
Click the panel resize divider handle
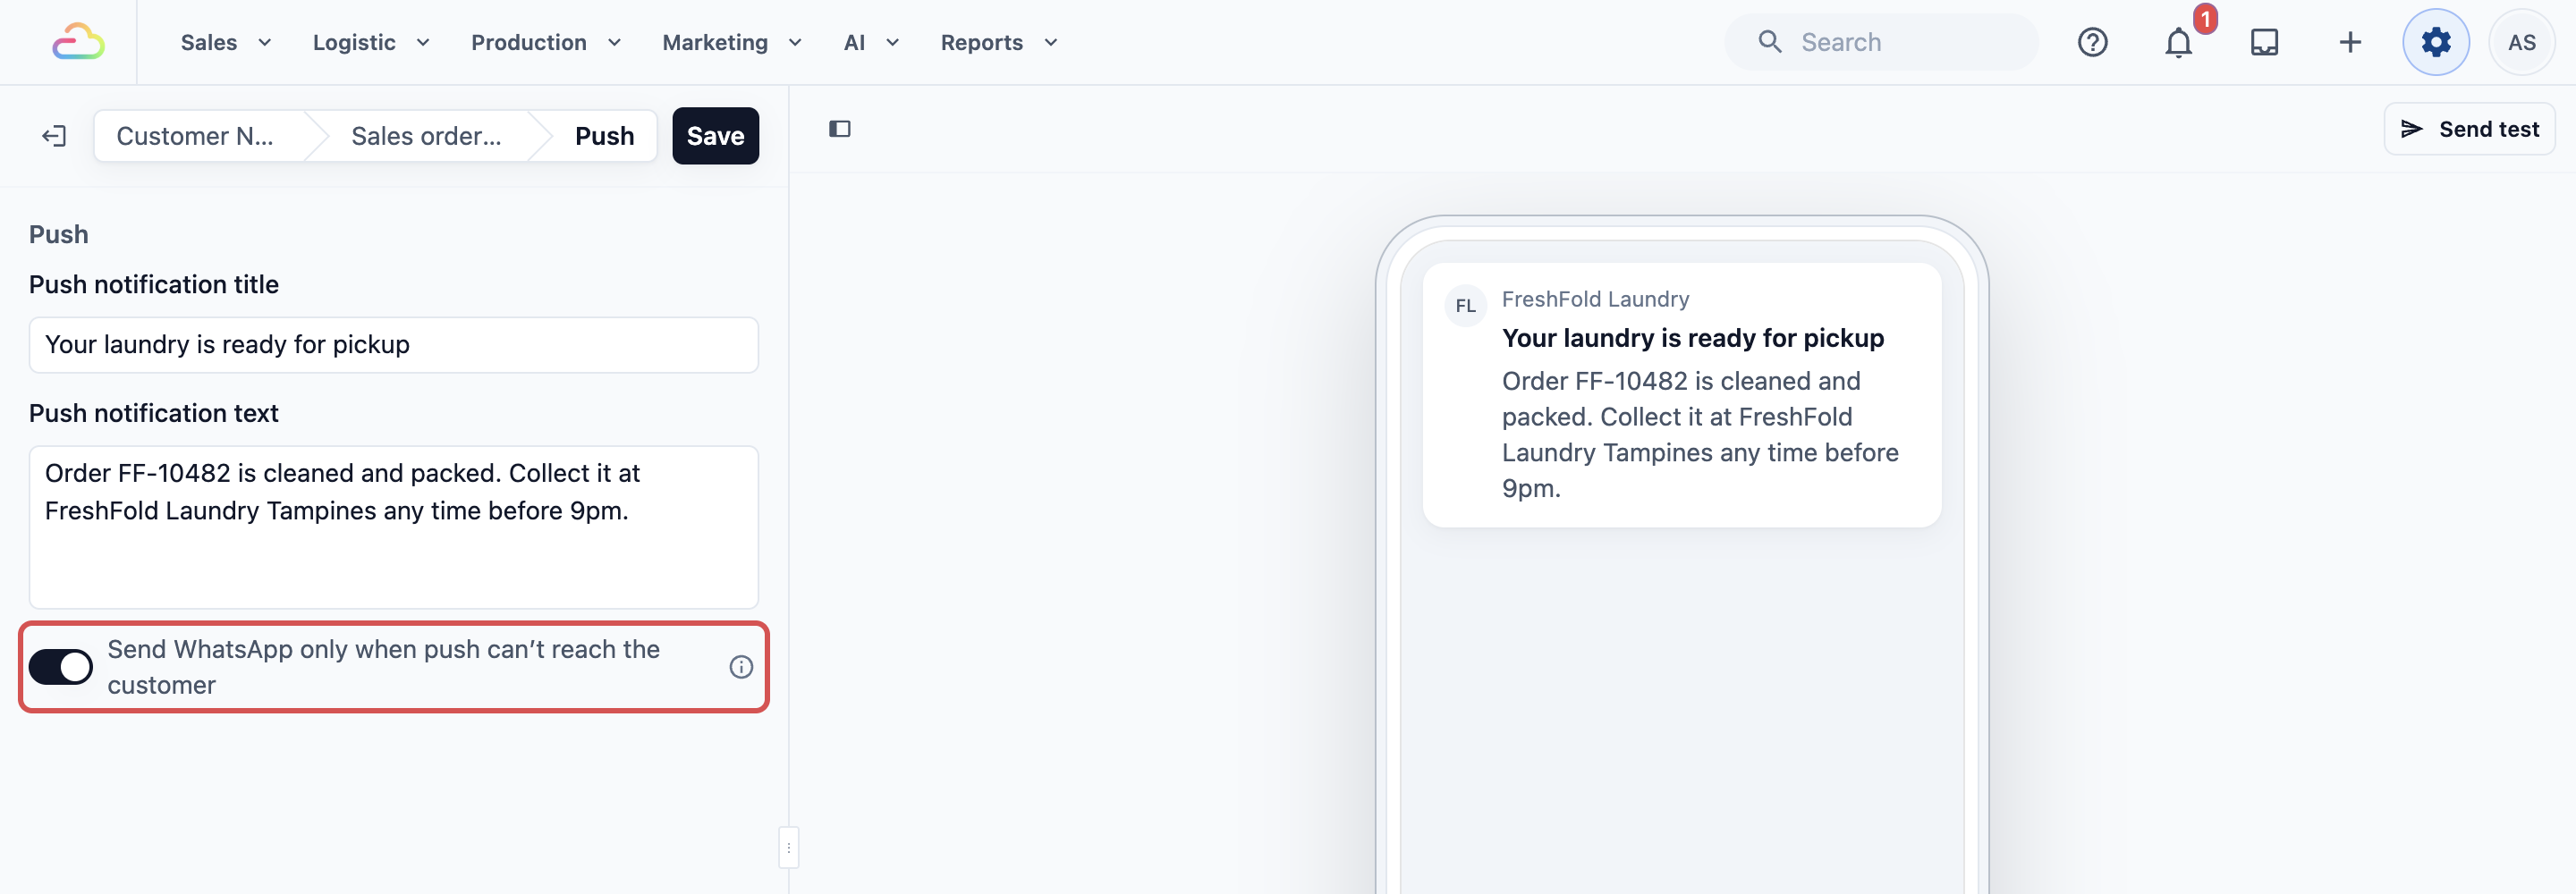pyautogui.click(x=789, y=848)
